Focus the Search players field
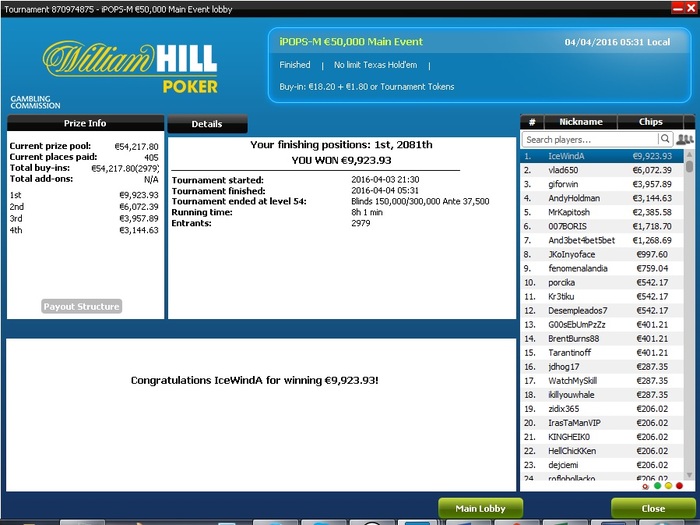Screen dimensions: 700x525 pyautogui.click(x=590, y=139)
